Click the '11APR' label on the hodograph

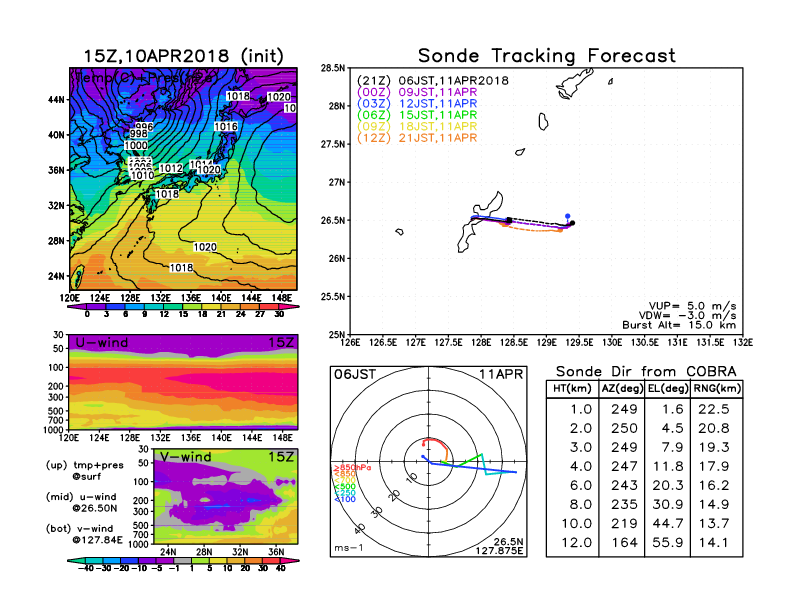[501, 374]
